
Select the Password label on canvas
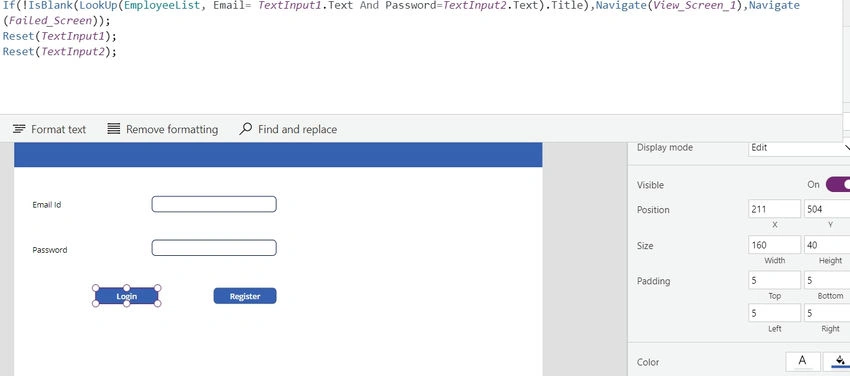point(50,250)
